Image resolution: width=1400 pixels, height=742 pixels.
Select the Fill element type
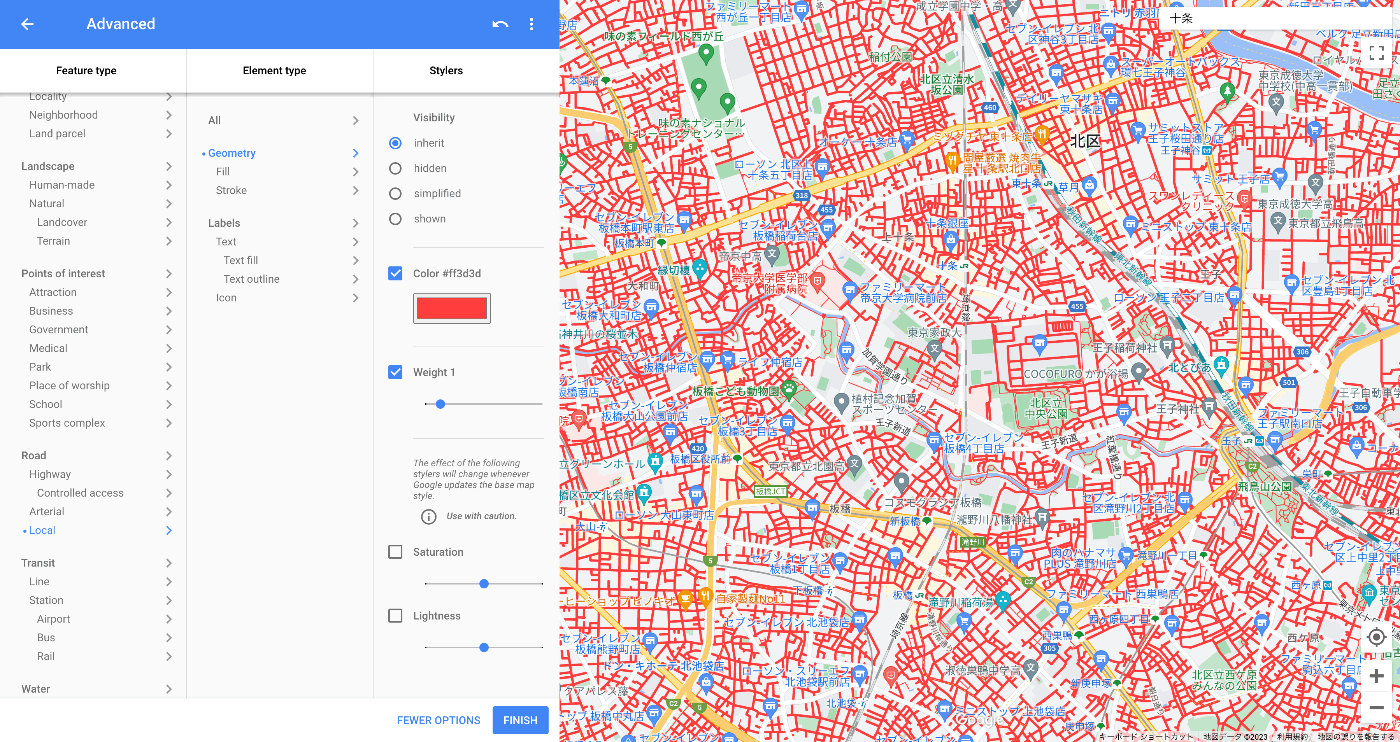click(223, 172)
